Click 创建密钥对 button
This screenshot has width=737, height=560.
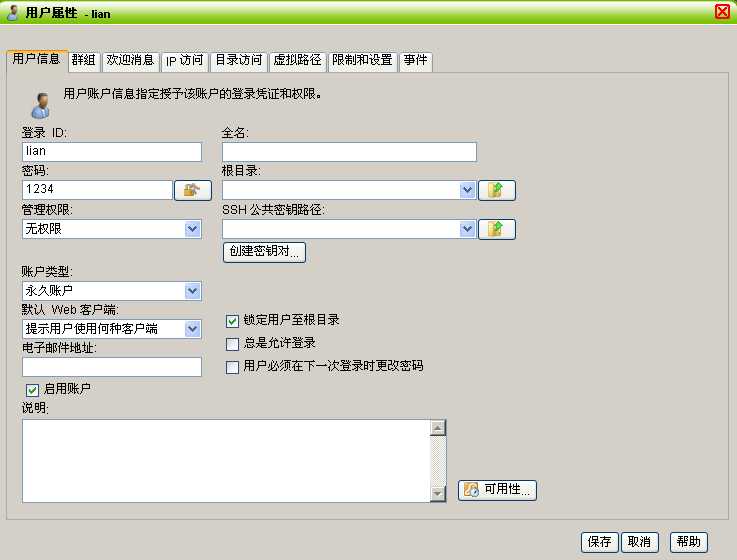click(x=264, y=252)
